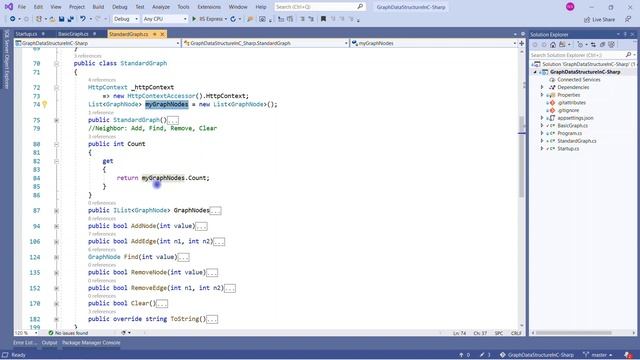Click the Find in Files toolbar icon
The image size is (640, 360).
tap(250, 19)
